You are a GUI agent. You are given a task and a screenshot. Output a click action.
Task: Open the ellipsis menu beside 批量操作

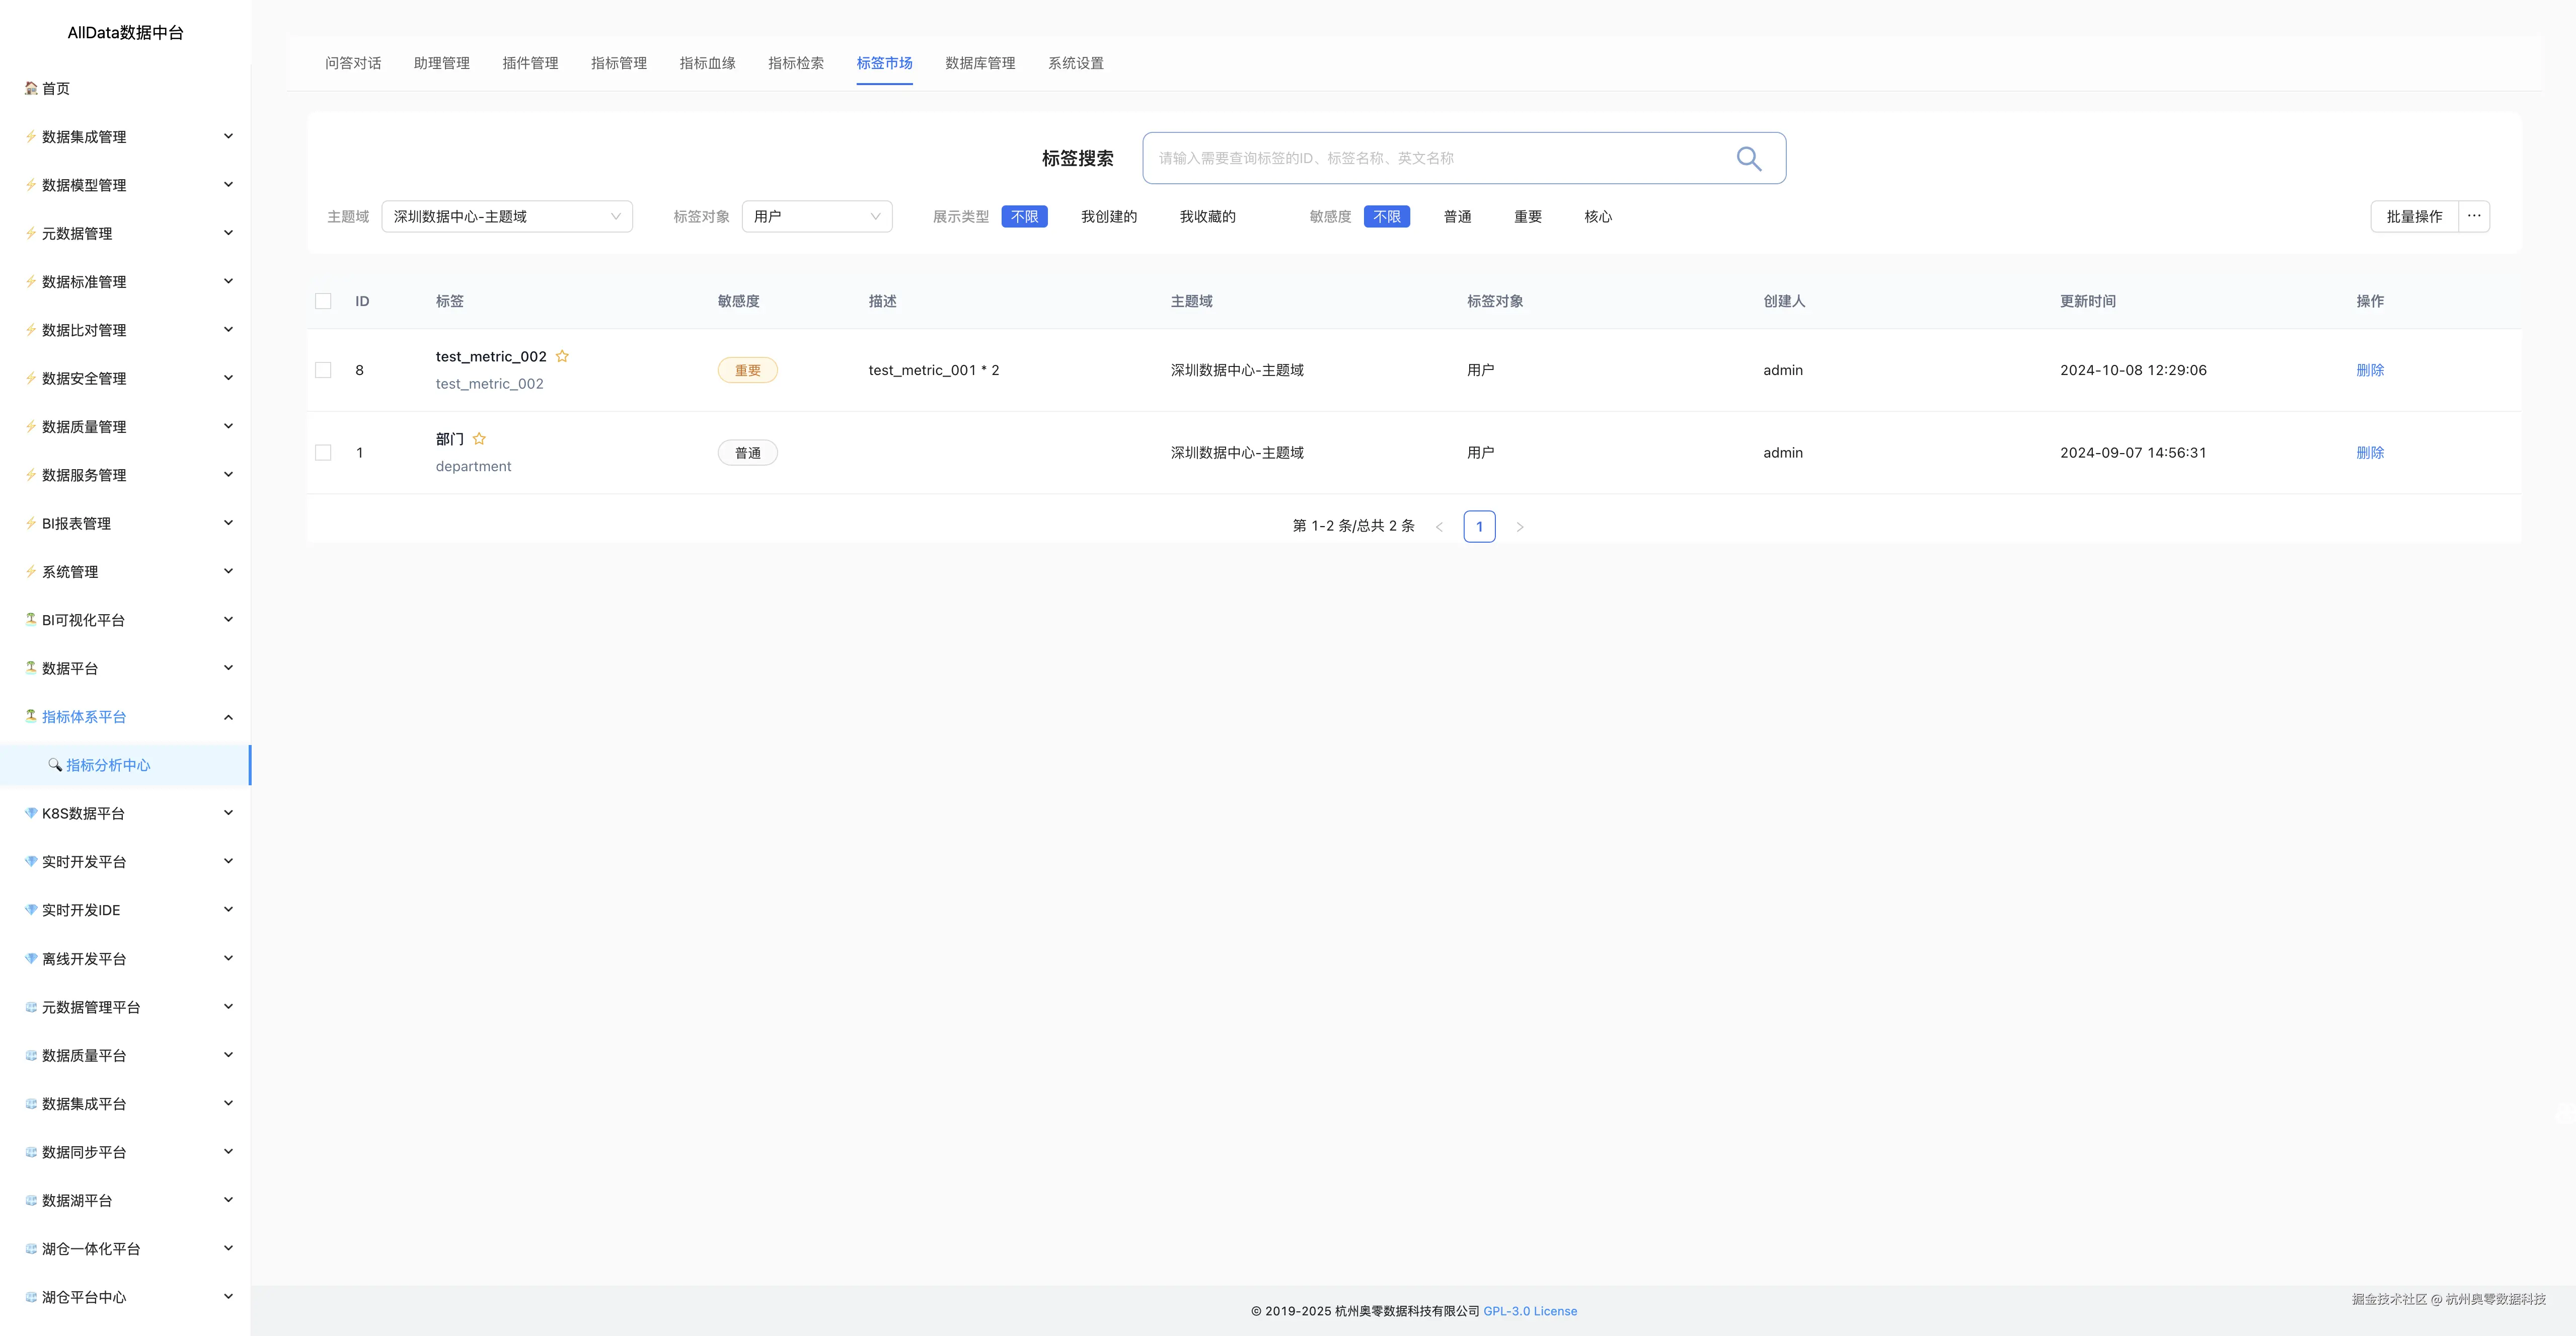pos(2473,216)
